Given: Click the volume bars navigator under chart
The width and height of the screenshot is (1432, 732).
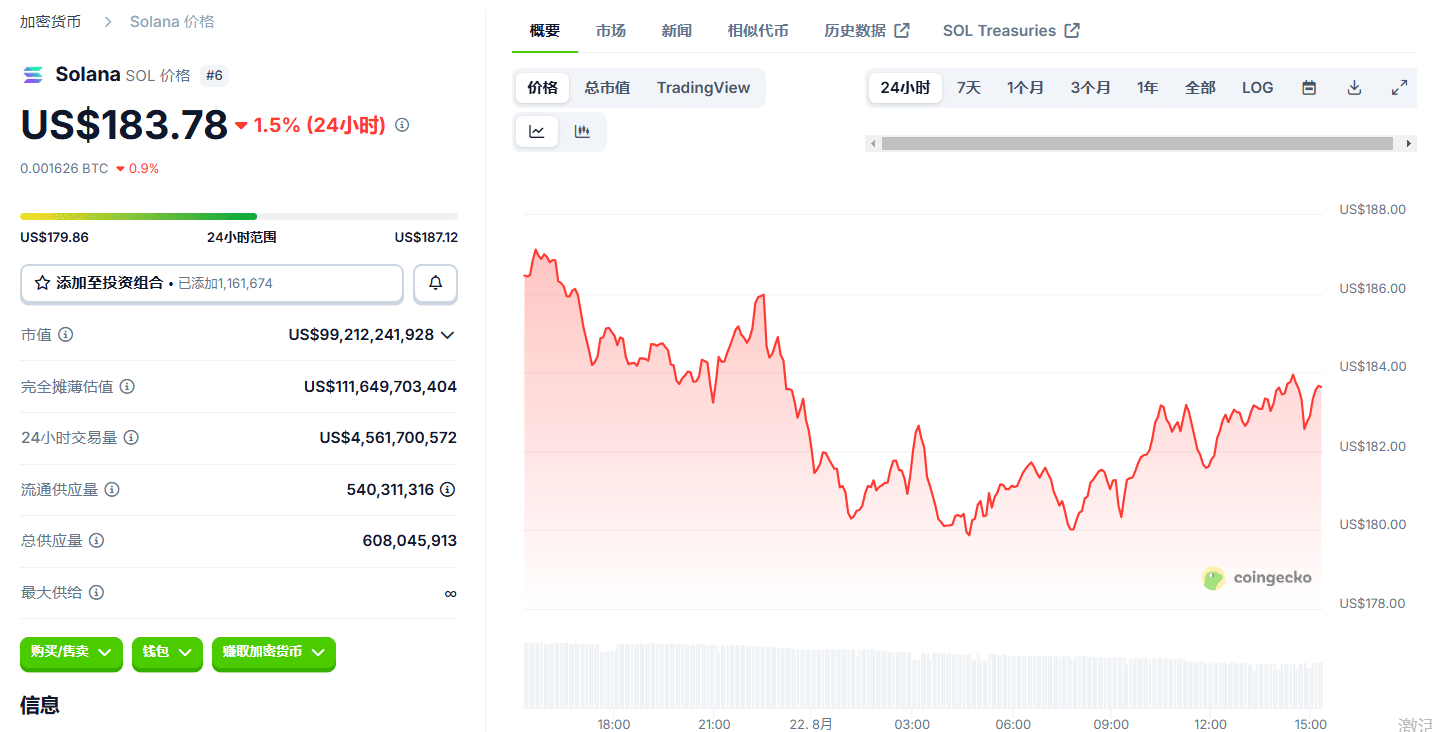Looking at the screenshot, I should pos(923,675).
